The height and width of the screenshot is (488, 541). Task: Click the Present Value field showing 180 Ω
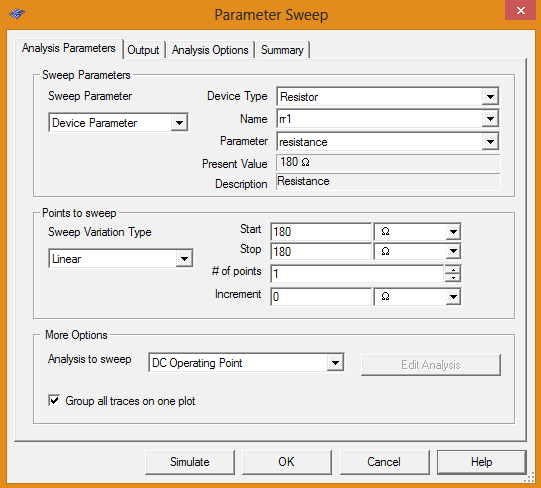point(388,162)
